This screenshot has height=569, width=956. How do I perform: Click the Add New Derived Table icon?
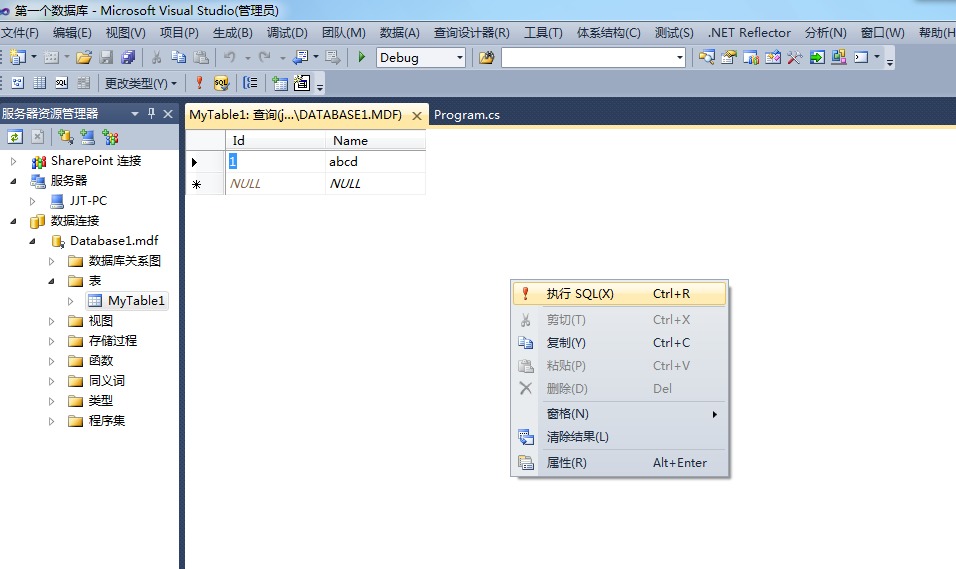(x=302, y=83)
